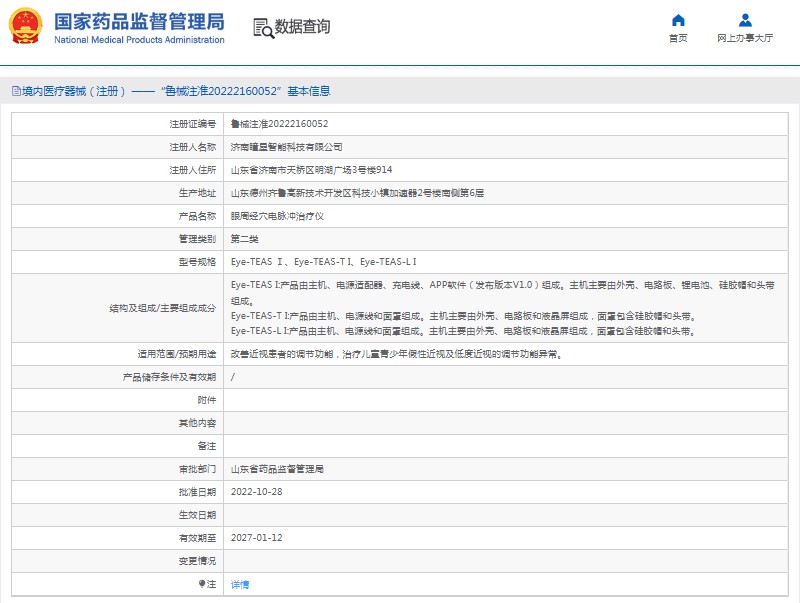This screenshot has width=800, height=603.
Task: Click the 产品储存条件及有效期 label
Action: tap(169, 377)
